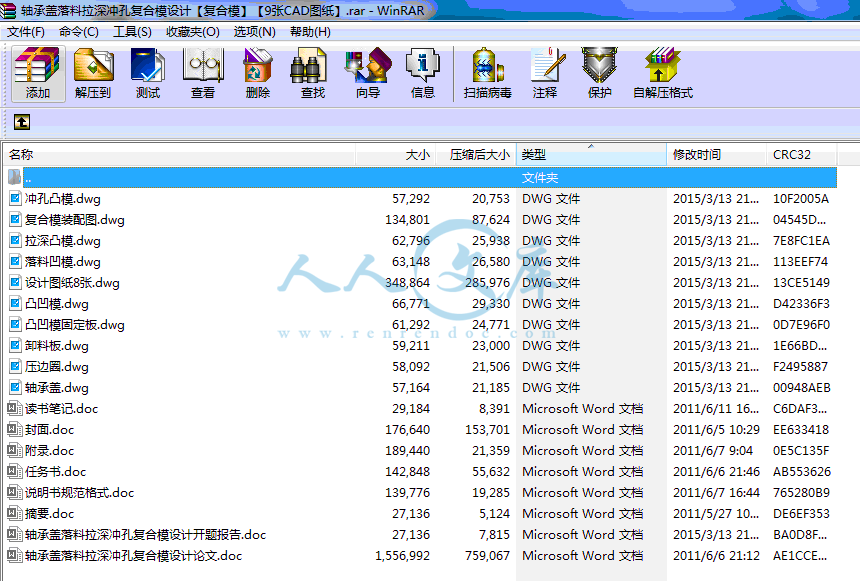Screen dimensions: 860x581
Task: Go up one level with arrow icon
Action: point(22,122)
